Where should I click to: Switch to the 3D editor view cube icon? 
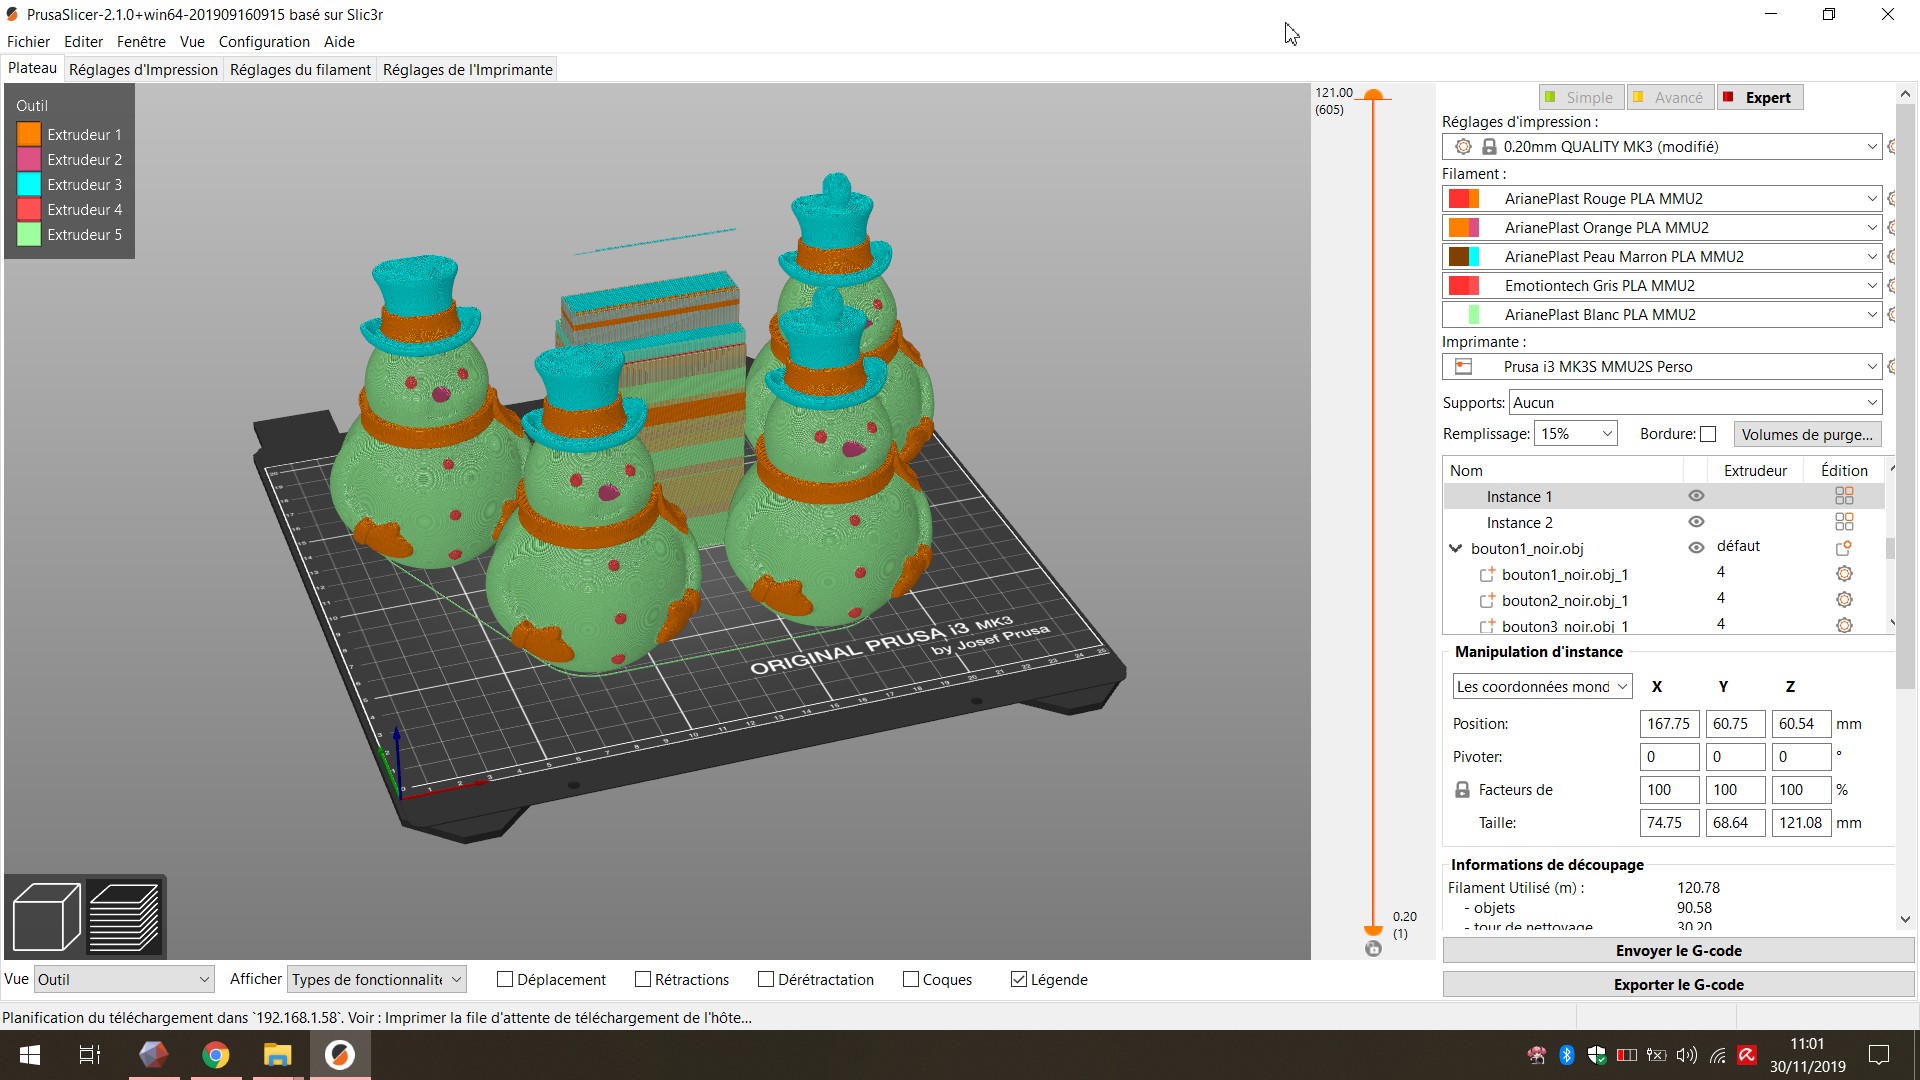46,916
